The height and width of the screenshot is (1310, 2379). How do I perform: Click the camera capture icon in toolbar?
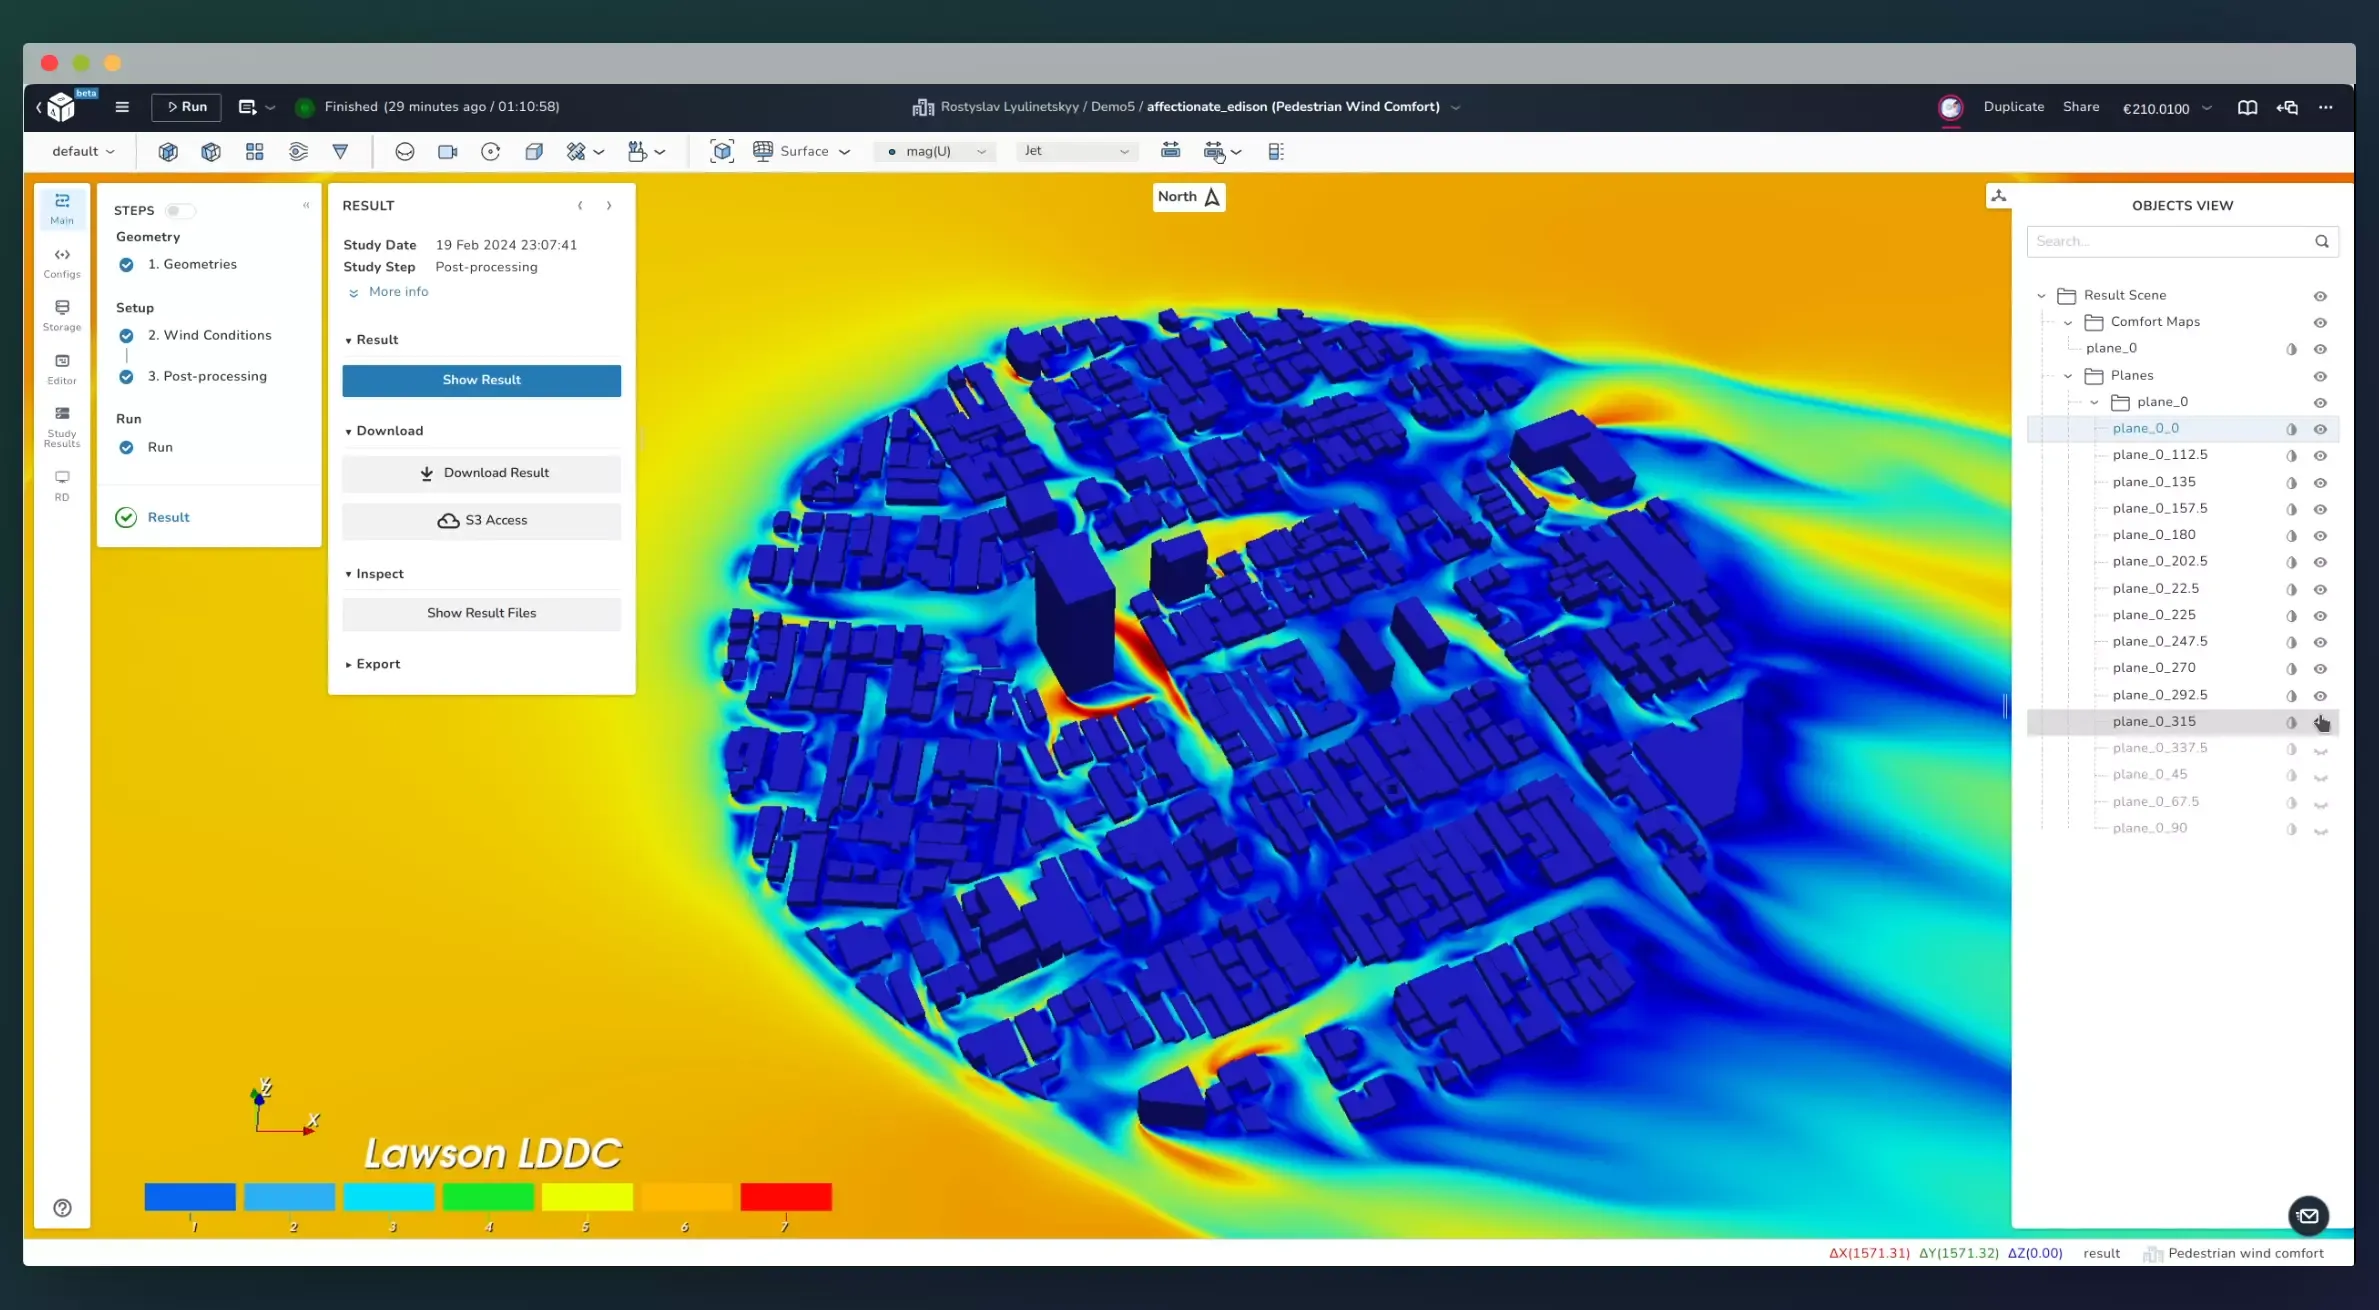[x=447, y=151]
